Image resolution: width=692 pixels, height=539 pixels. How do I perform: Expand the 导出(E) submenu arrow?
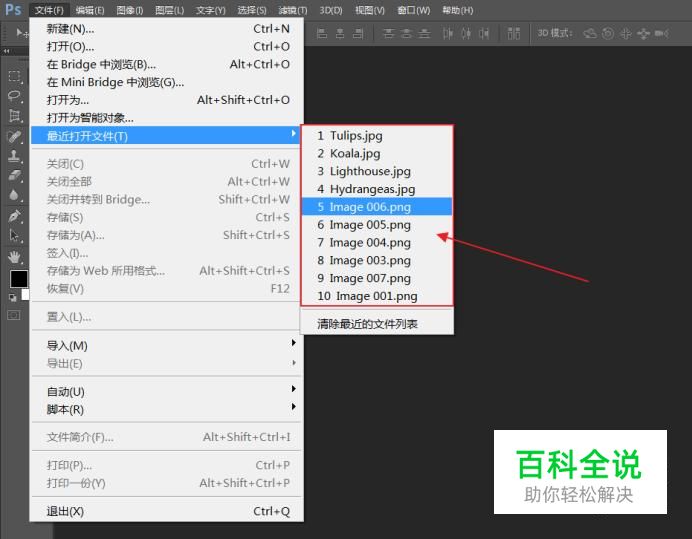coord(293,363)
